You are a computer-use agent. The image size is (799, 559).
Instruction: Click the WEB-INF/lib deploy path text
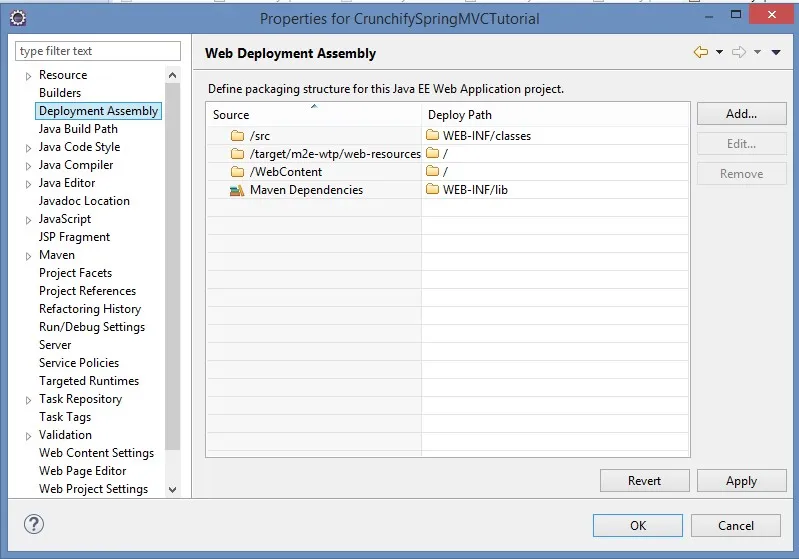[x=475, y=190]
